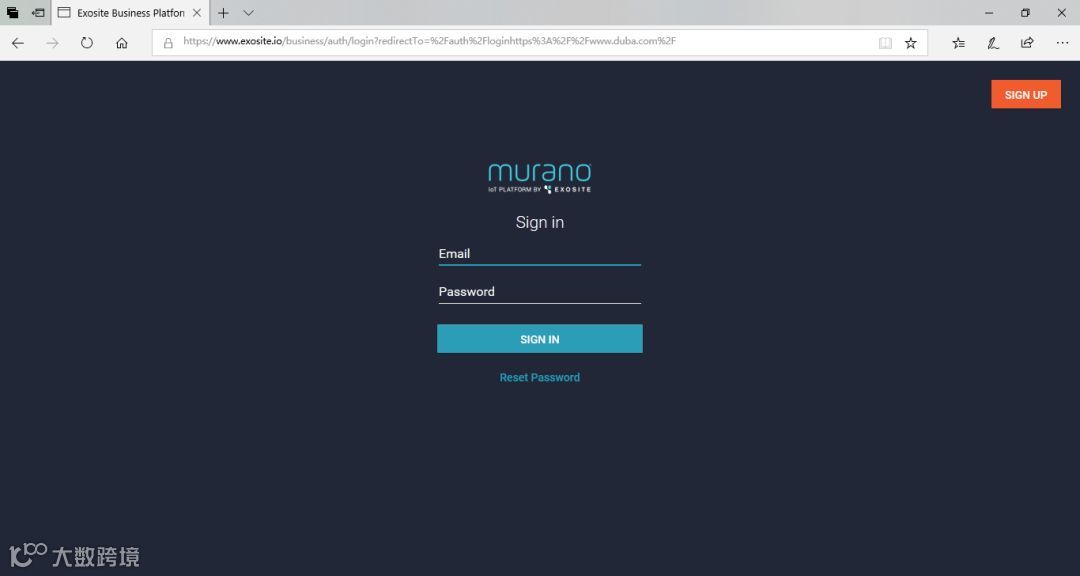Refresh the current page
This screenshot has width=1080, height=576.
click(x=87, y=43)
